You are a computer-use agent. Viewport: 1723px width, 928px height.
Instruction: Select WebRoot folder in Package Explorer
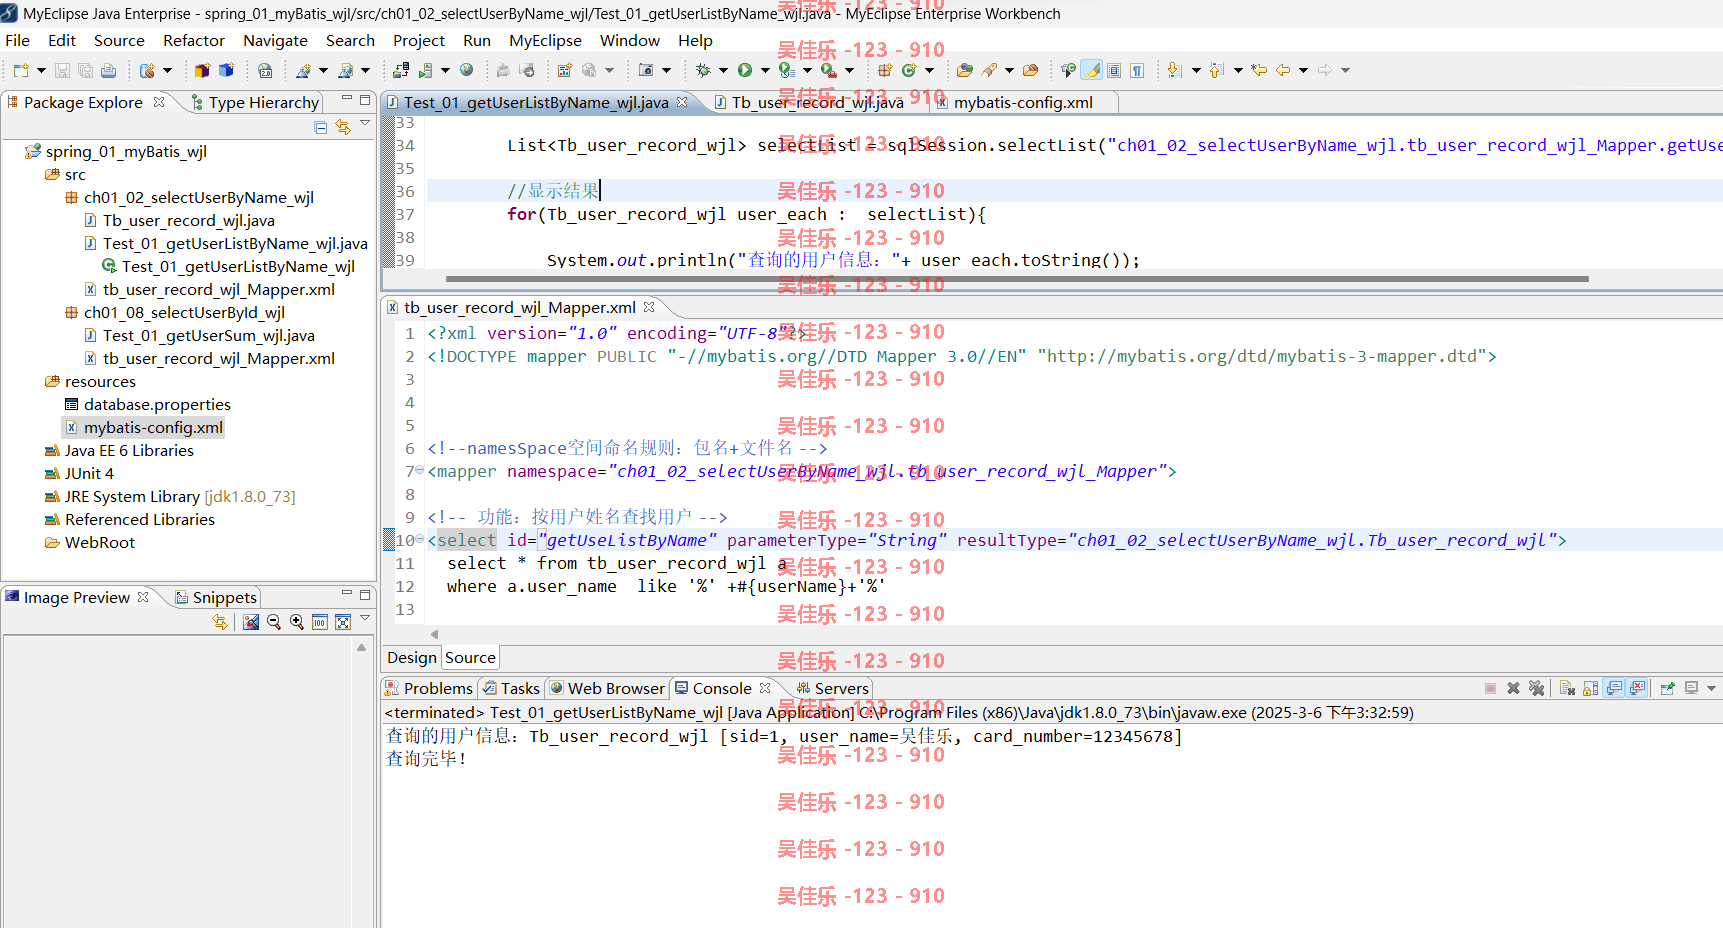tap(90, 542)
